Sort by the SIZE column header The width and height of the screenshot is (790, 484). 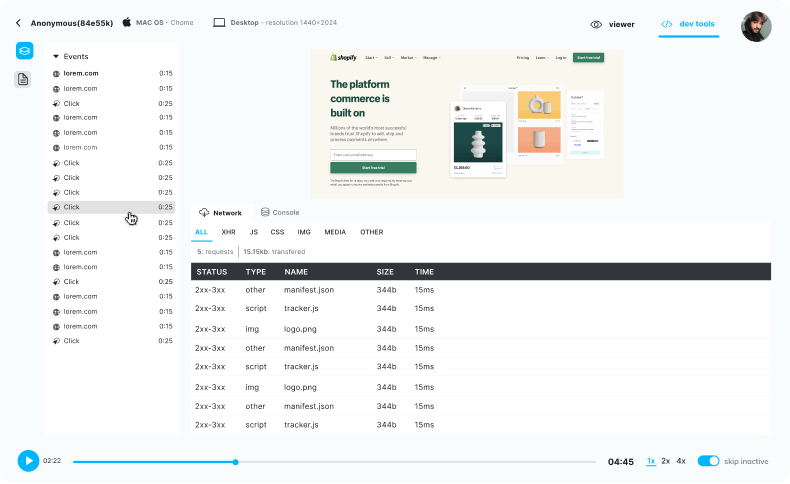(385, 272)
